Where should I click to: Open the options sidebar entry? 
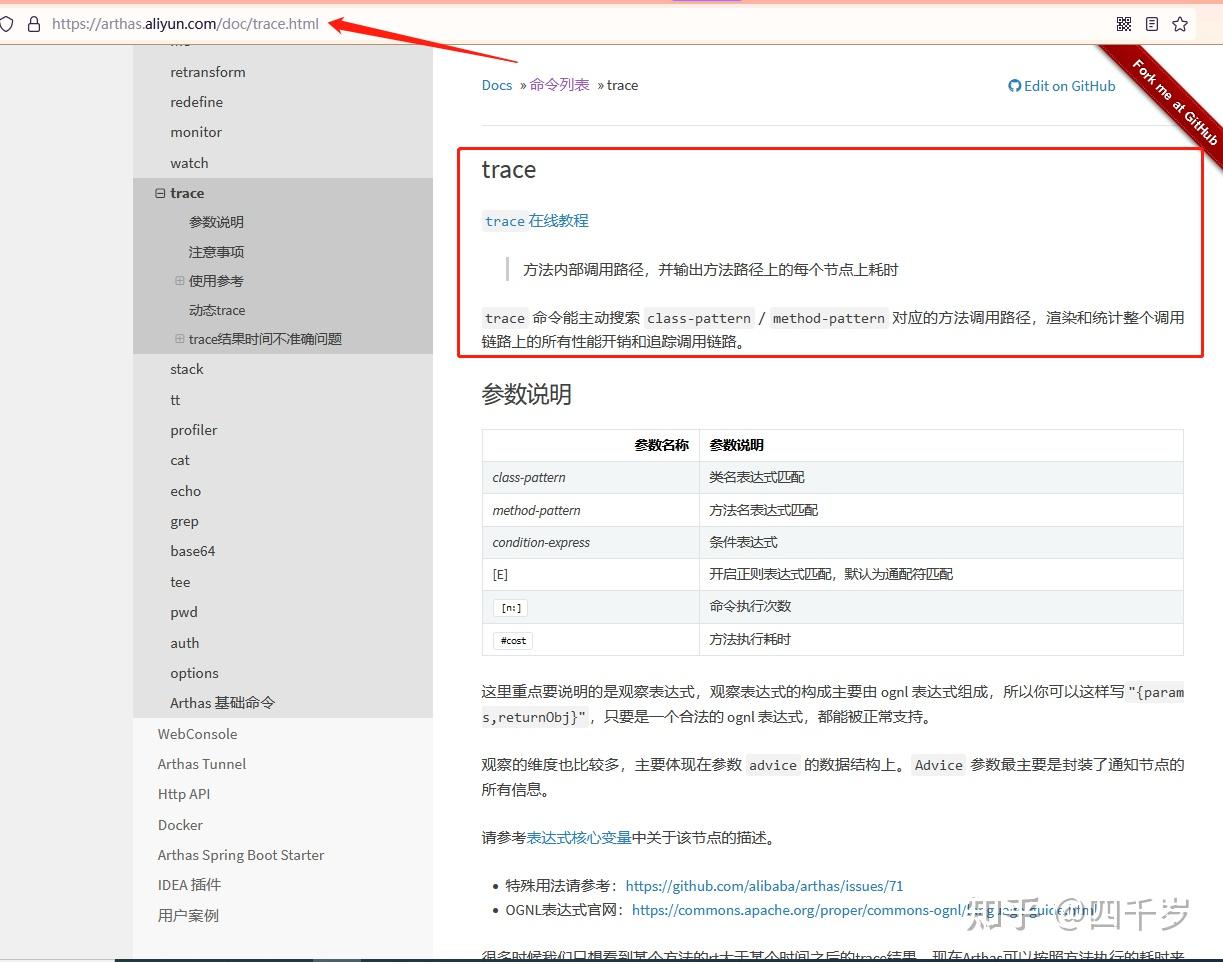coord(194,673)
